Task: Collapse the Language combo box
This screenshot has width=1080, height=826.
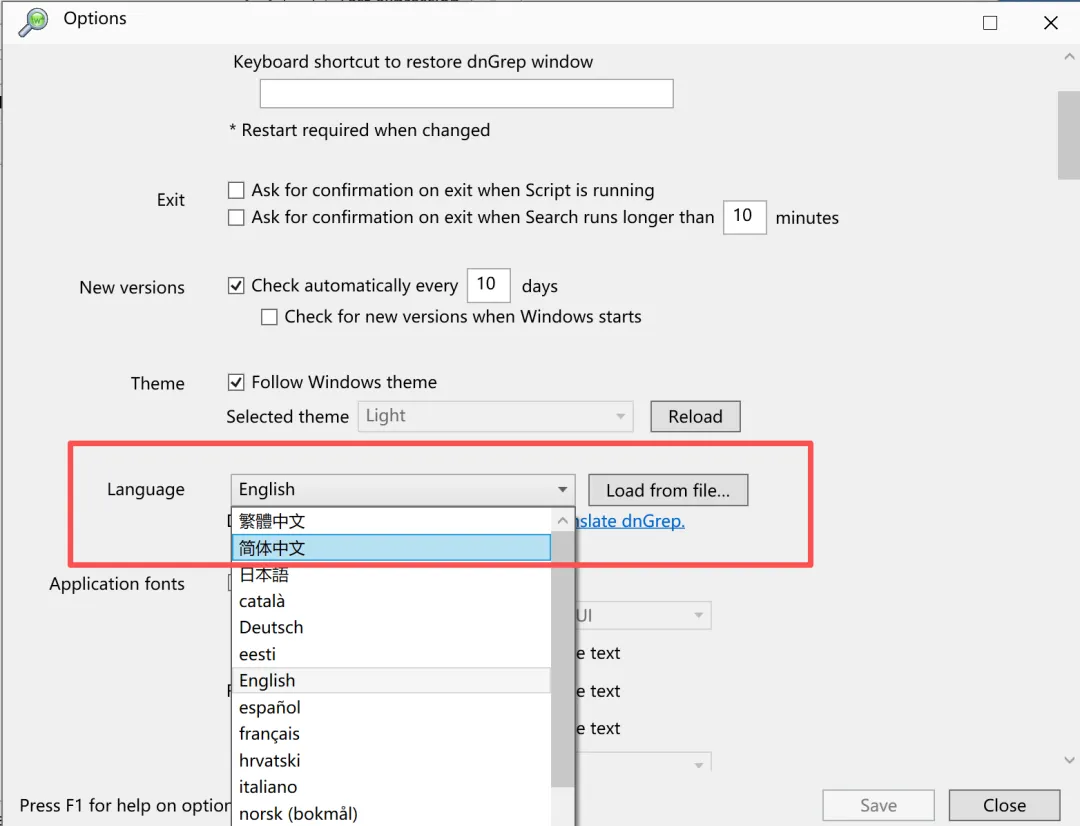Action: coord(403,490)
